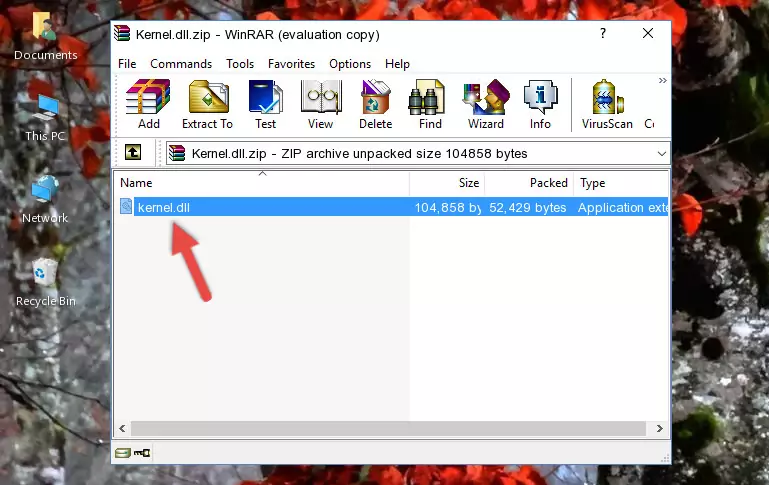Click the Application extension type cell
The height and width of the screenshot is (485, 769).
(623, 207)
